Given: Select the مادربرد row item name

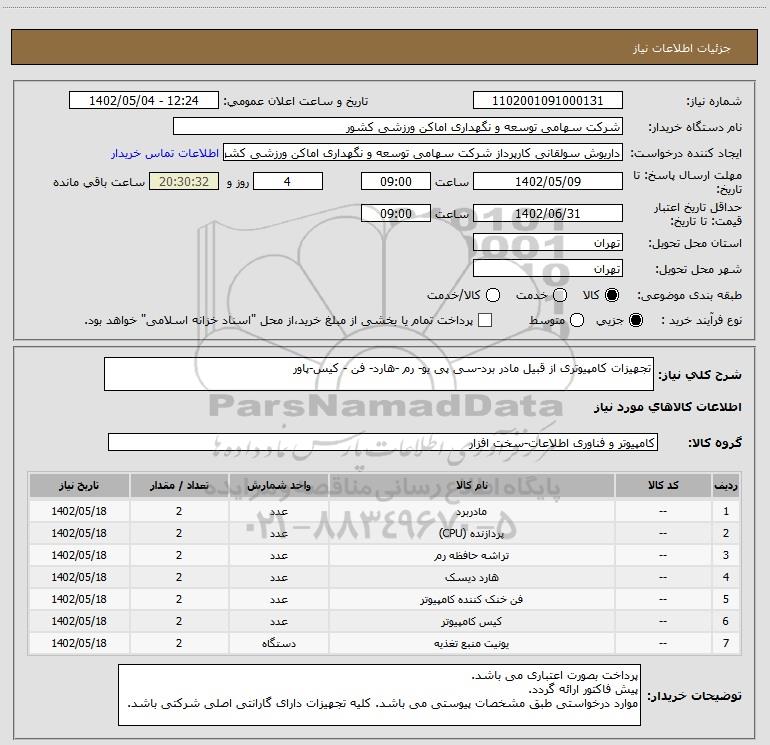Looking at the screenshot, I should coord(471,512).
